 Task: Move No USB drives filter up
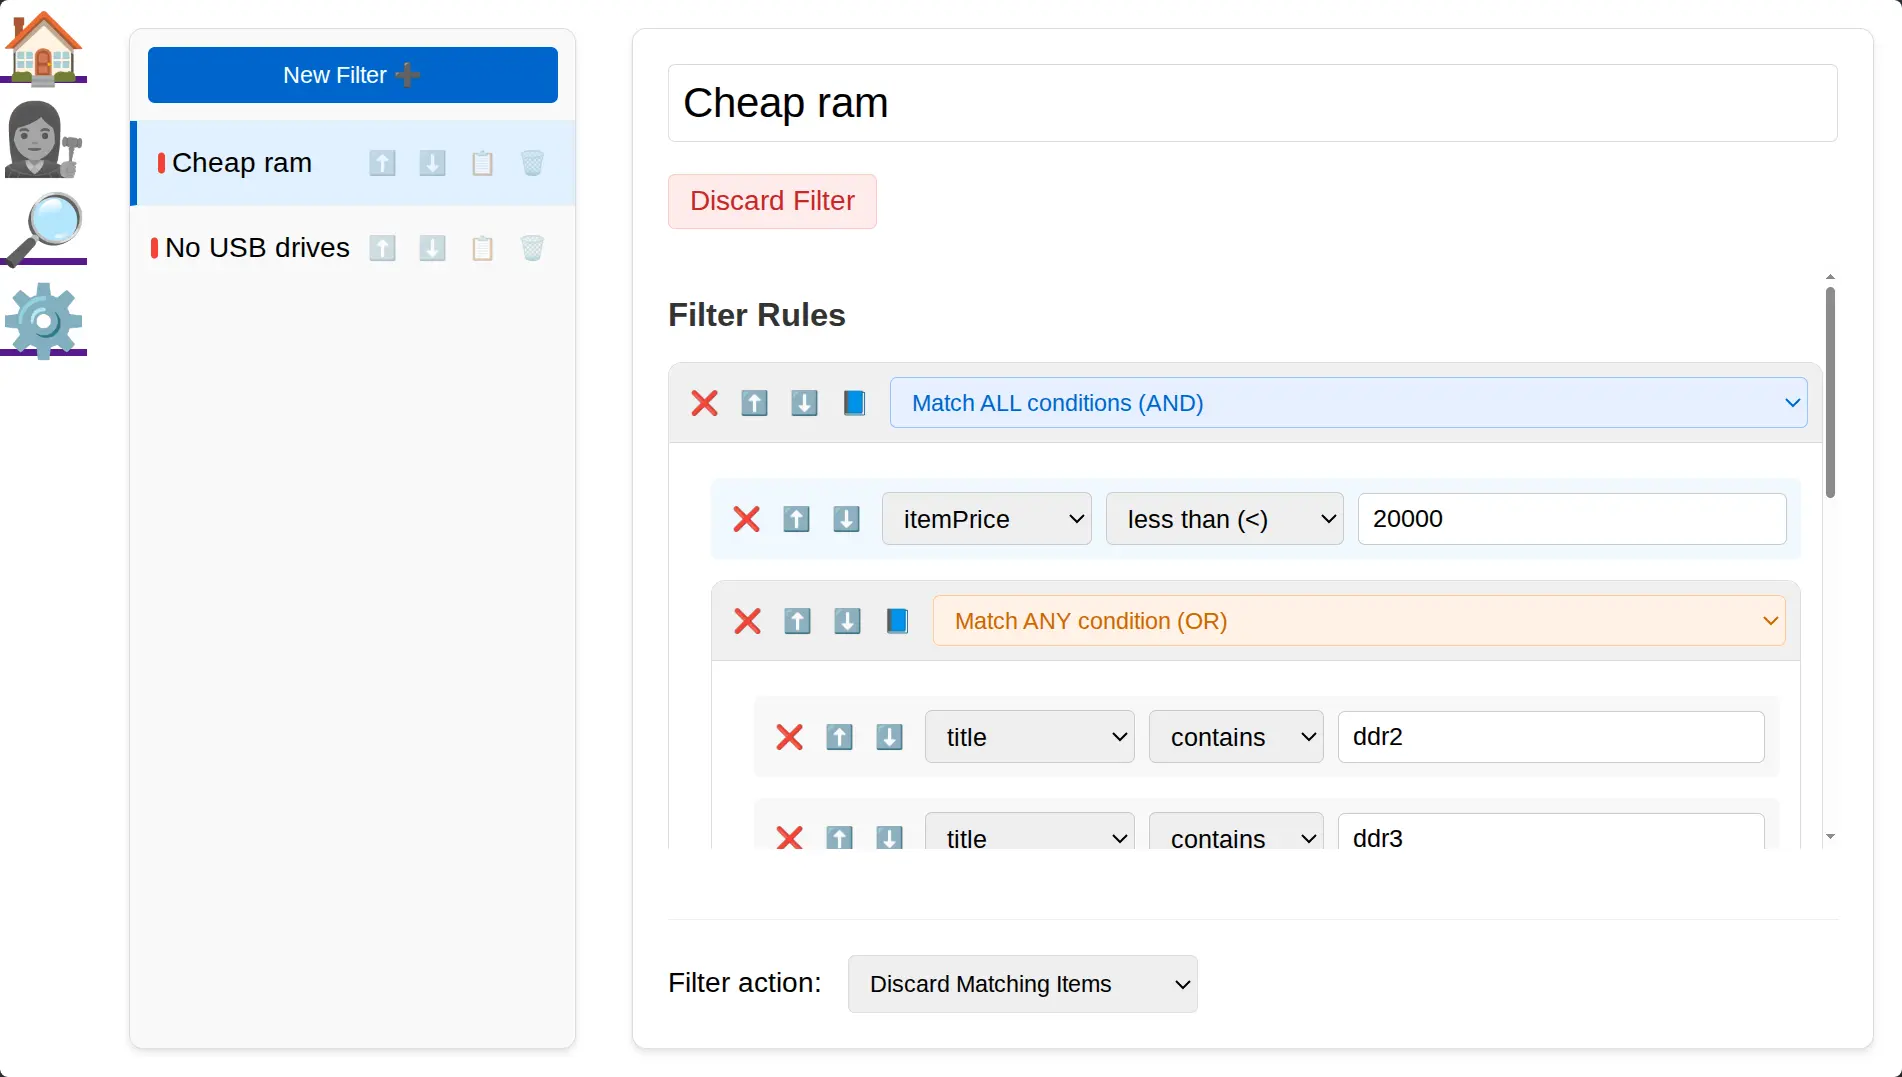382,248
